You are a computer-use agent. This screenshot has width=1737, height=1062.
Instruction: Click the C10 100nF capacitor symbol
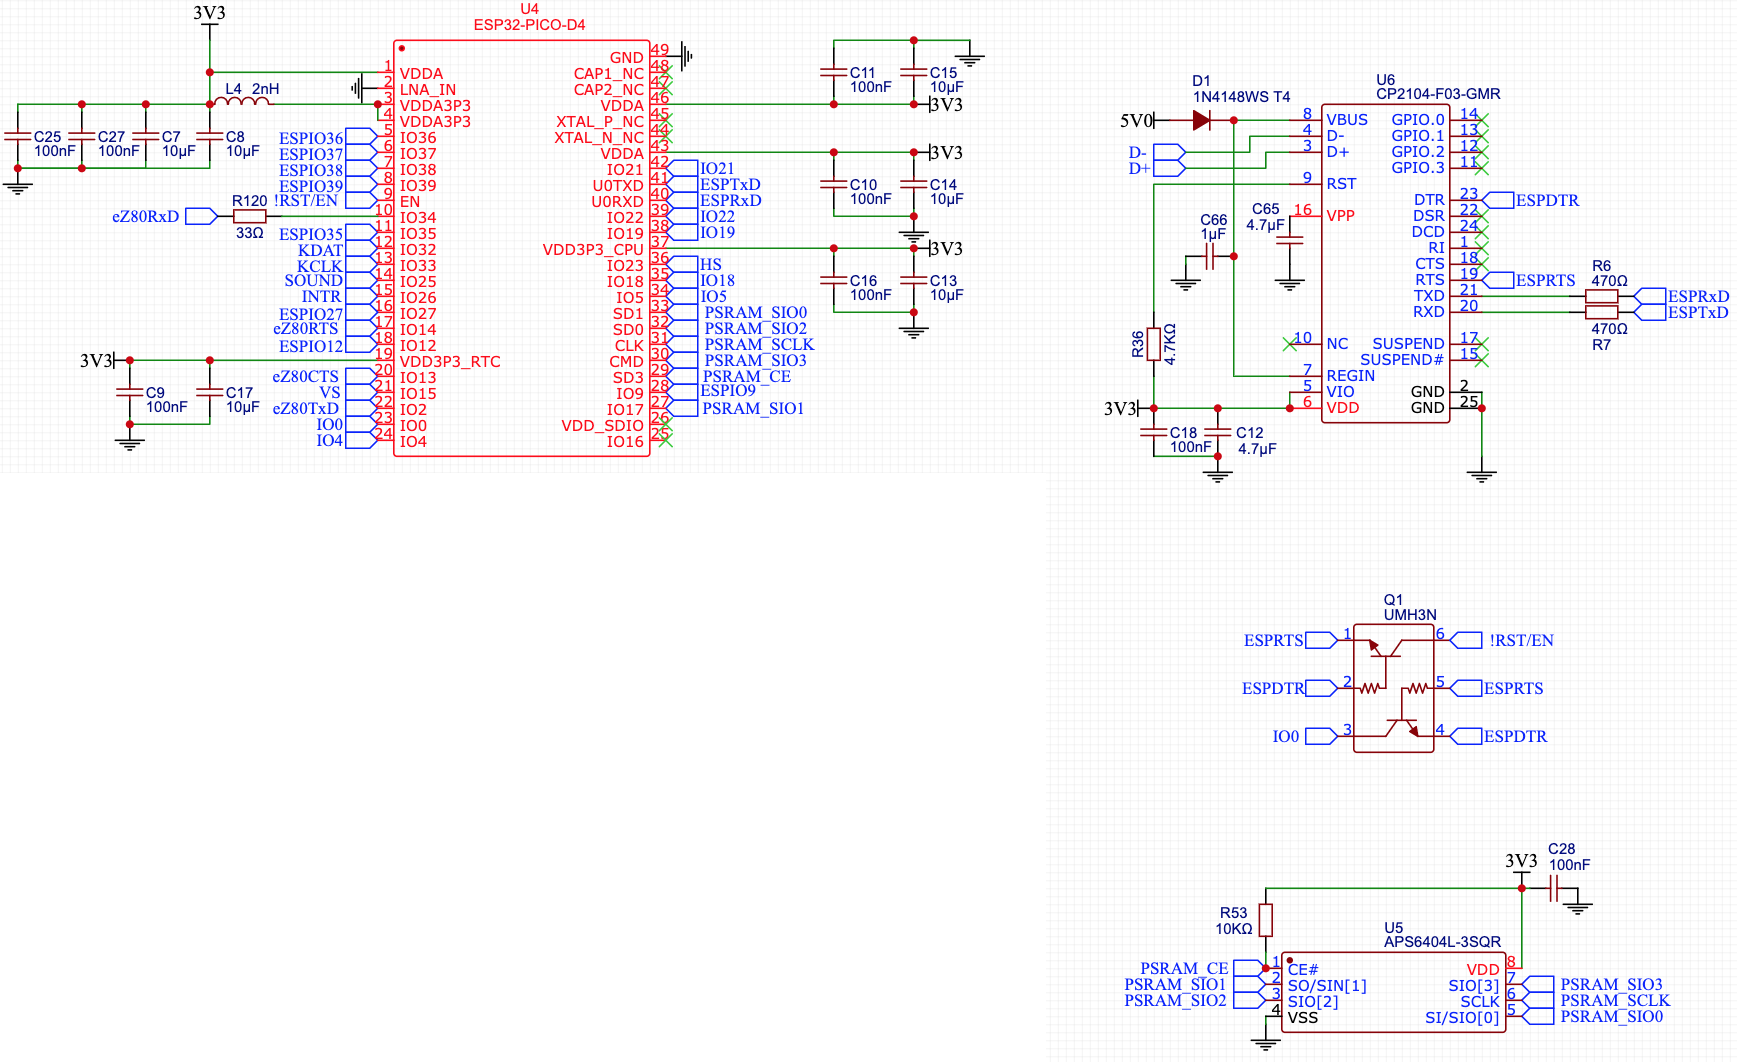(834, 184)
